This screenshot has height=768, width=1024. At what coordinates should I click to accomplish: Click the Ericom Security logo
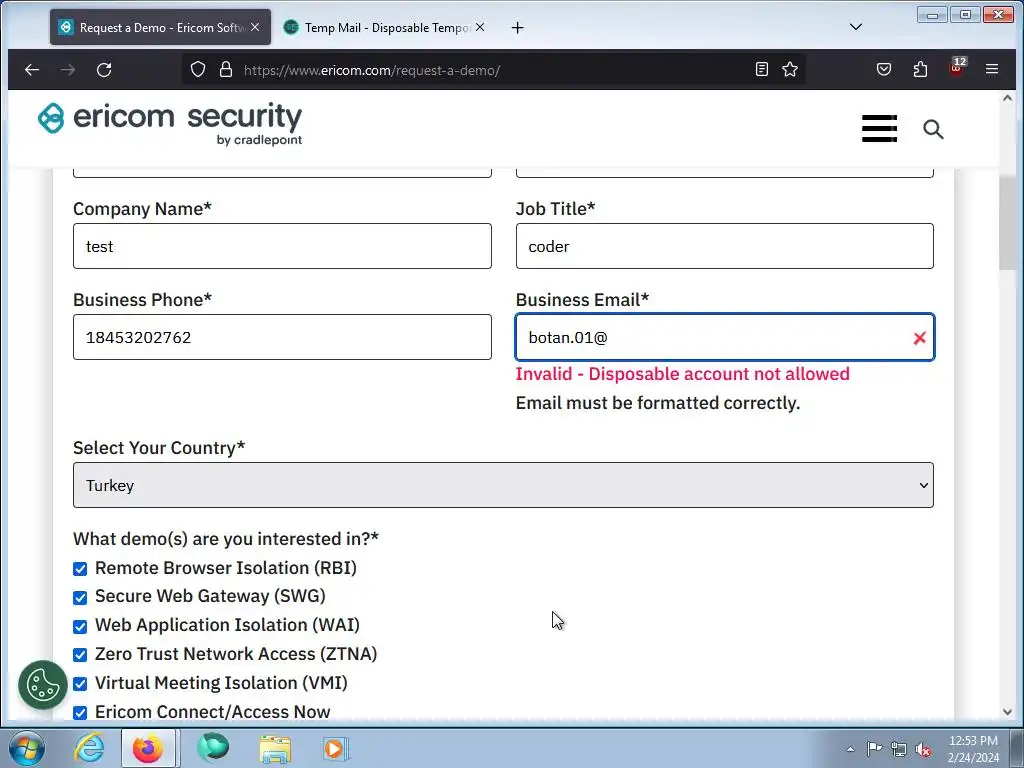coord(170,123)
